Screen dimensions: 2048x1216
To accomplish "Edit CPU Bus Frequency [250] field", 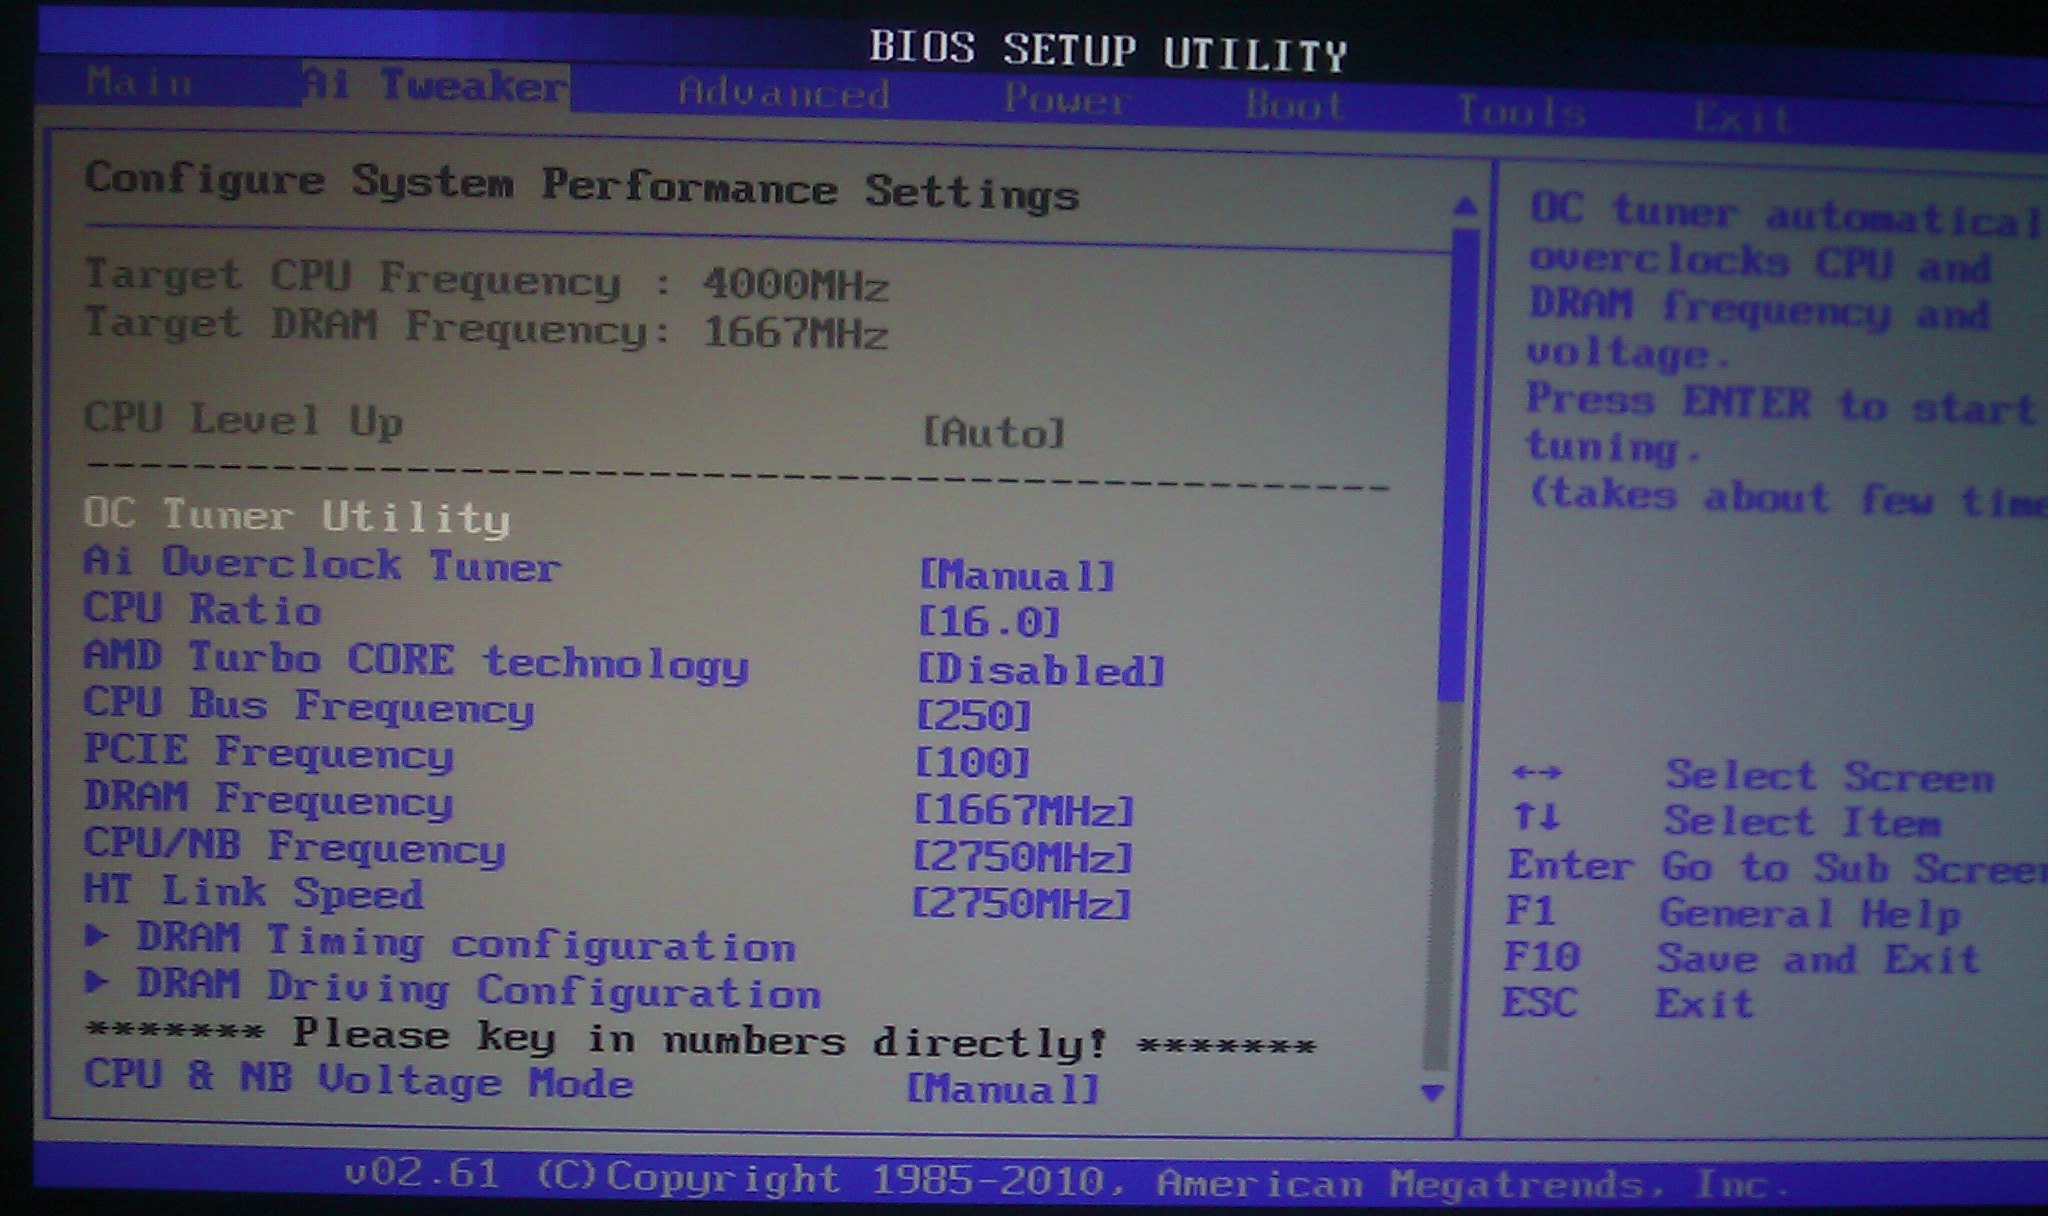I will pyautogui.click(x=973, y=715).
